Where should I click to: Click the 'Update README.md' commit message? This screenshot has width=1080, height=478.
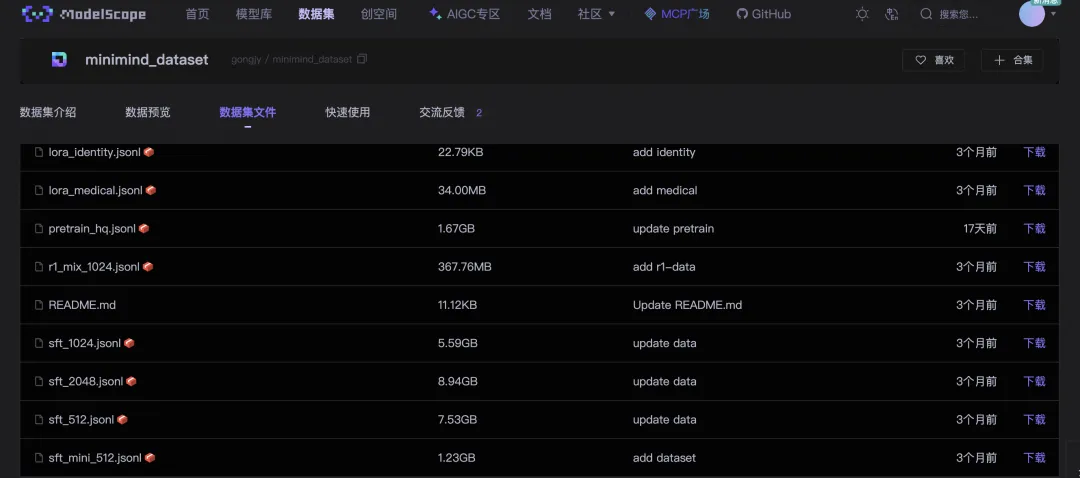point(687,304)
